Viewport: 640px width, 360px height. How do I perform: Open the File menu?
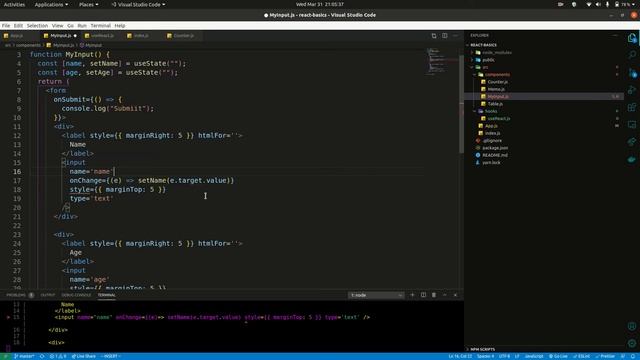[x=6, y=26]
